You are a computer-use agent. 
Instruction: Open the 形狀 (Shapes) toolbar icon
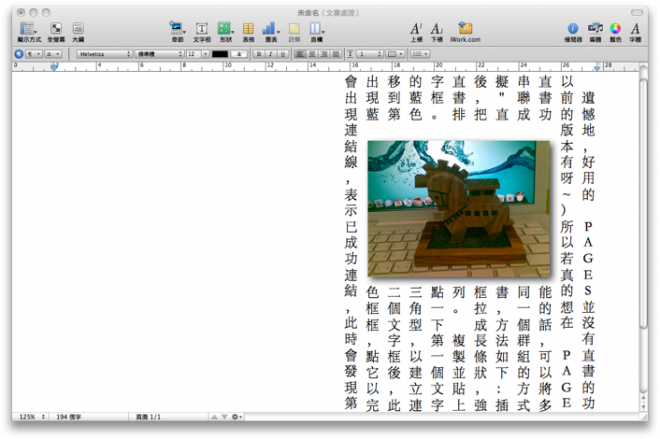(225, 29)
